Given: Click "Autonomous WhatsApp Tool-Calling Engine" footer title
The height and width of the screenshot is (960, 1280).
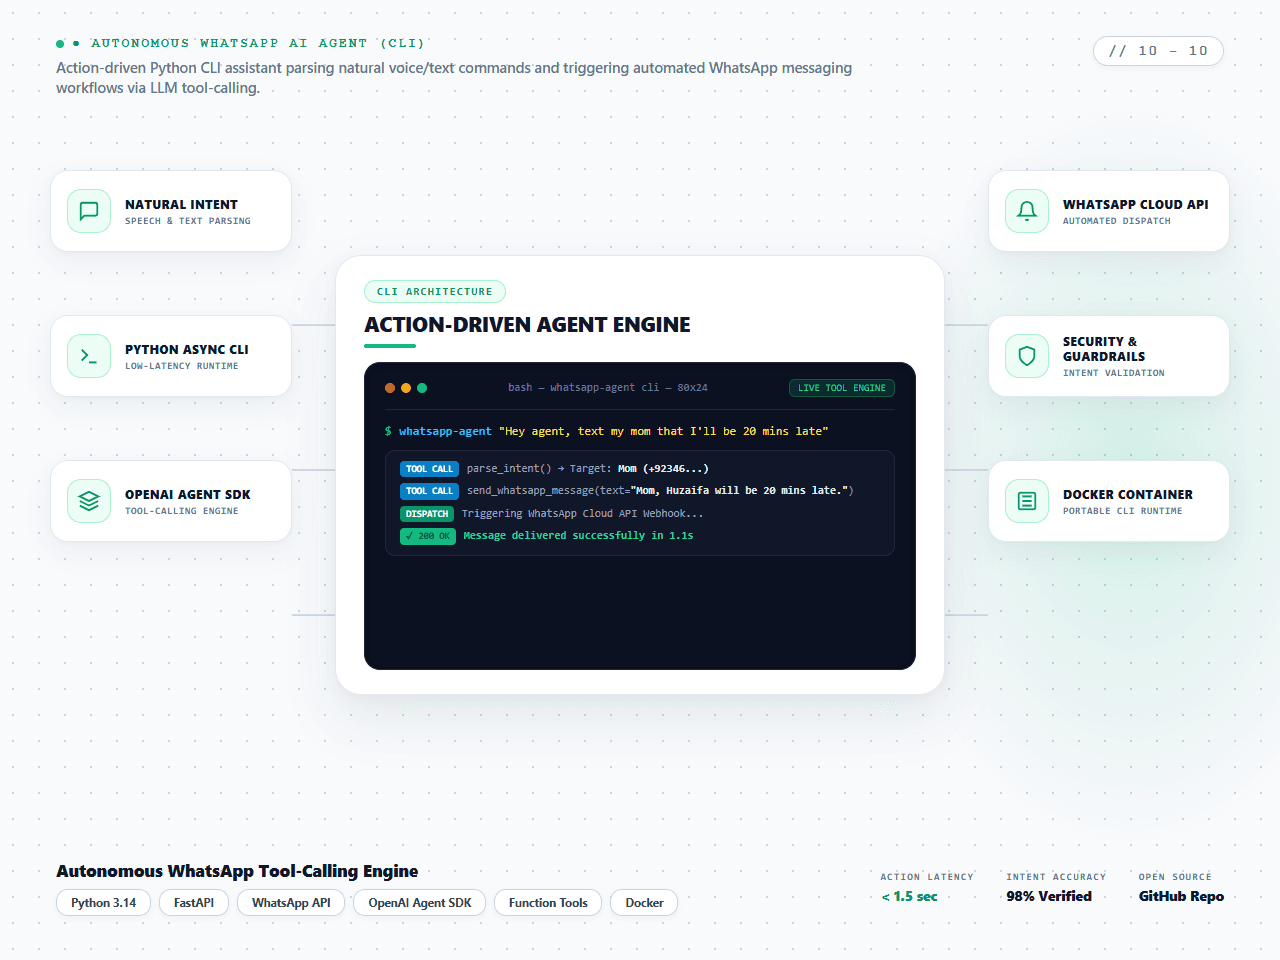Looking at the screenshot, I should (x=237, y=871).
